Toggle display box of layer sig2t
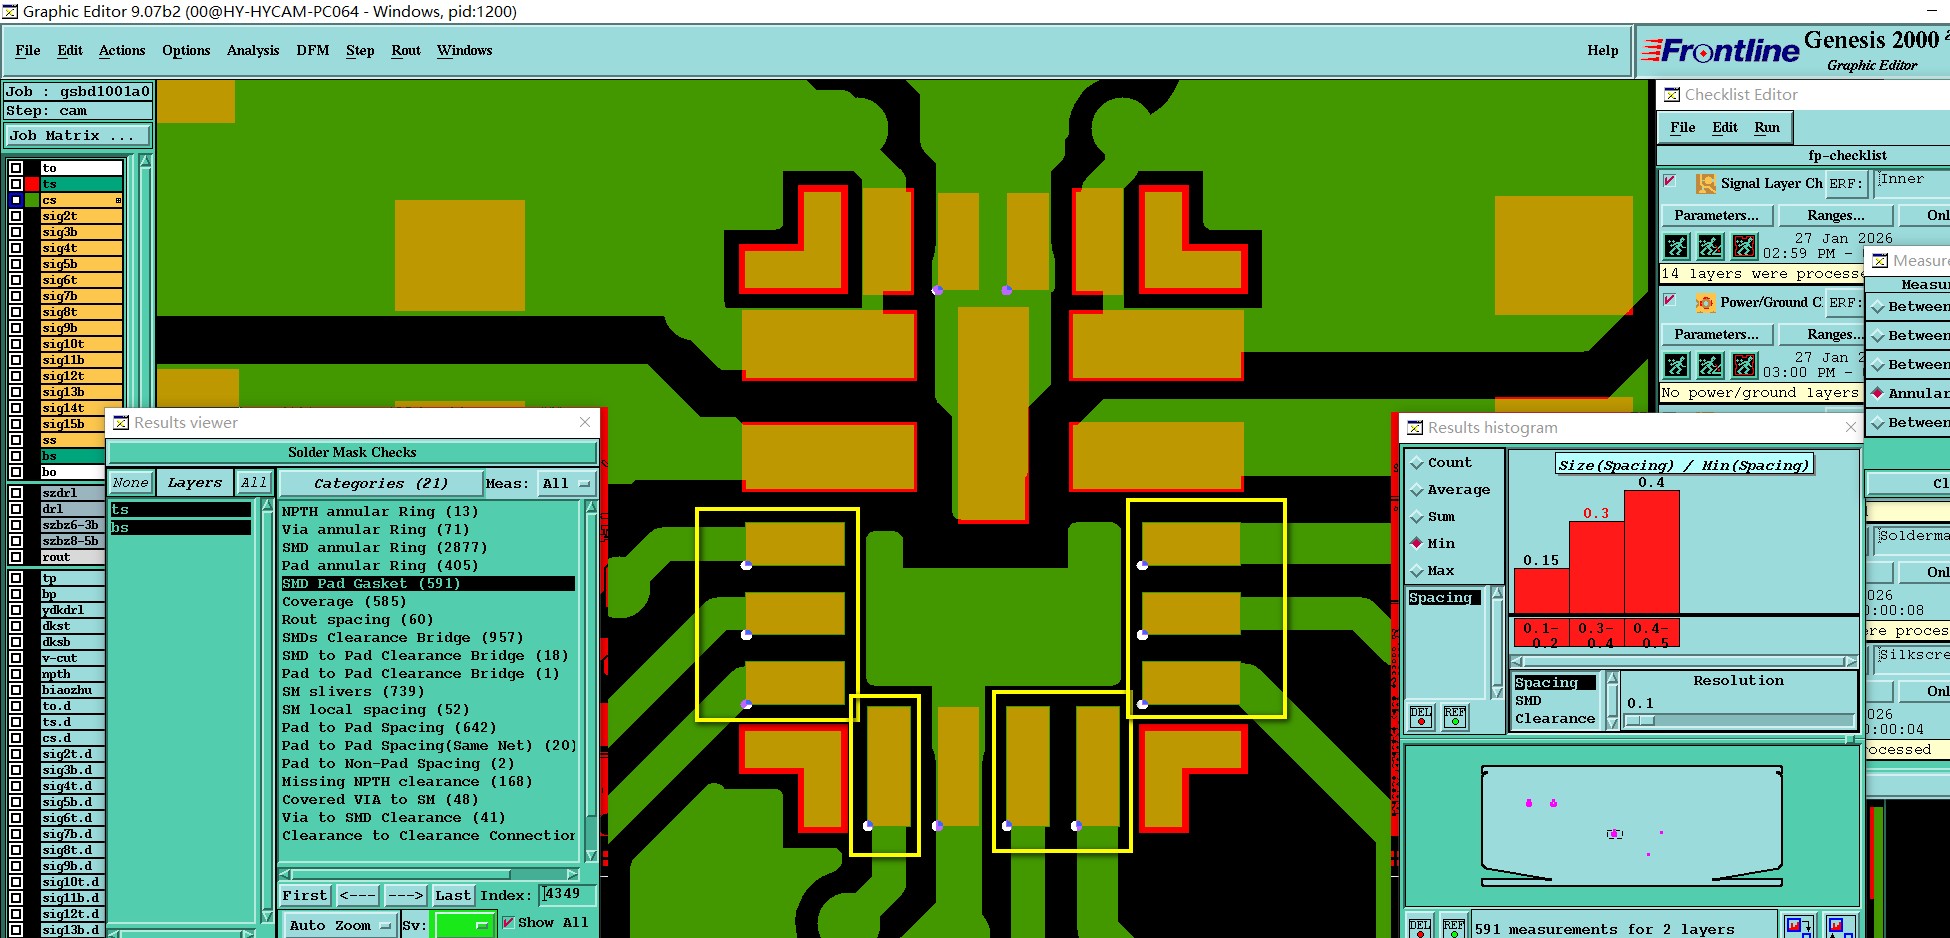Viewport: 1950px width, 938px height. pyautogui.click(x=16, y=216)
